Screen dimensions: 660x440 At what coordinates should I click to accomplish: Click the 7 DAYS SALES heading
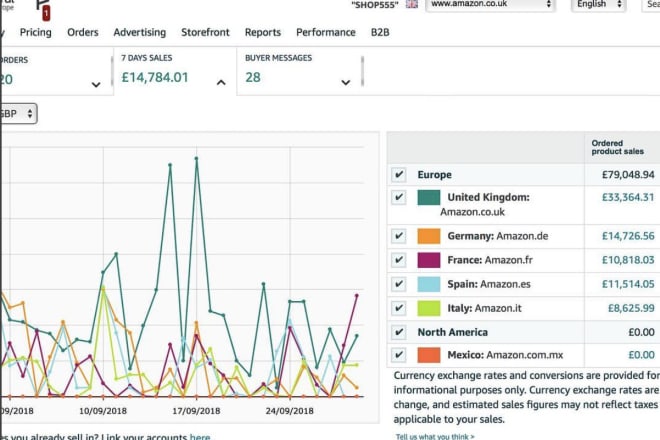[146, 58]
